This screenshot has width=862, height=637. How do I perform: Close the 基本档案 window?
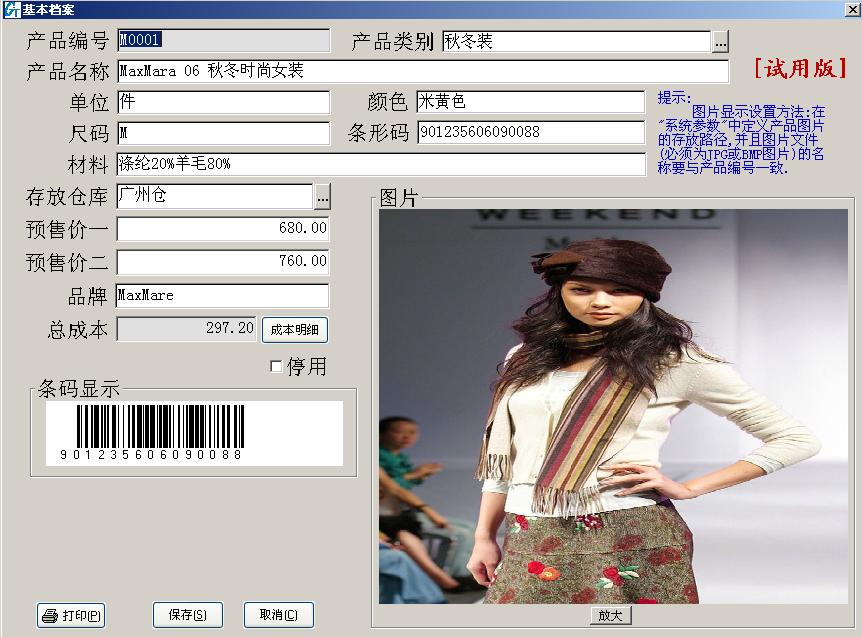coord(853,9)
